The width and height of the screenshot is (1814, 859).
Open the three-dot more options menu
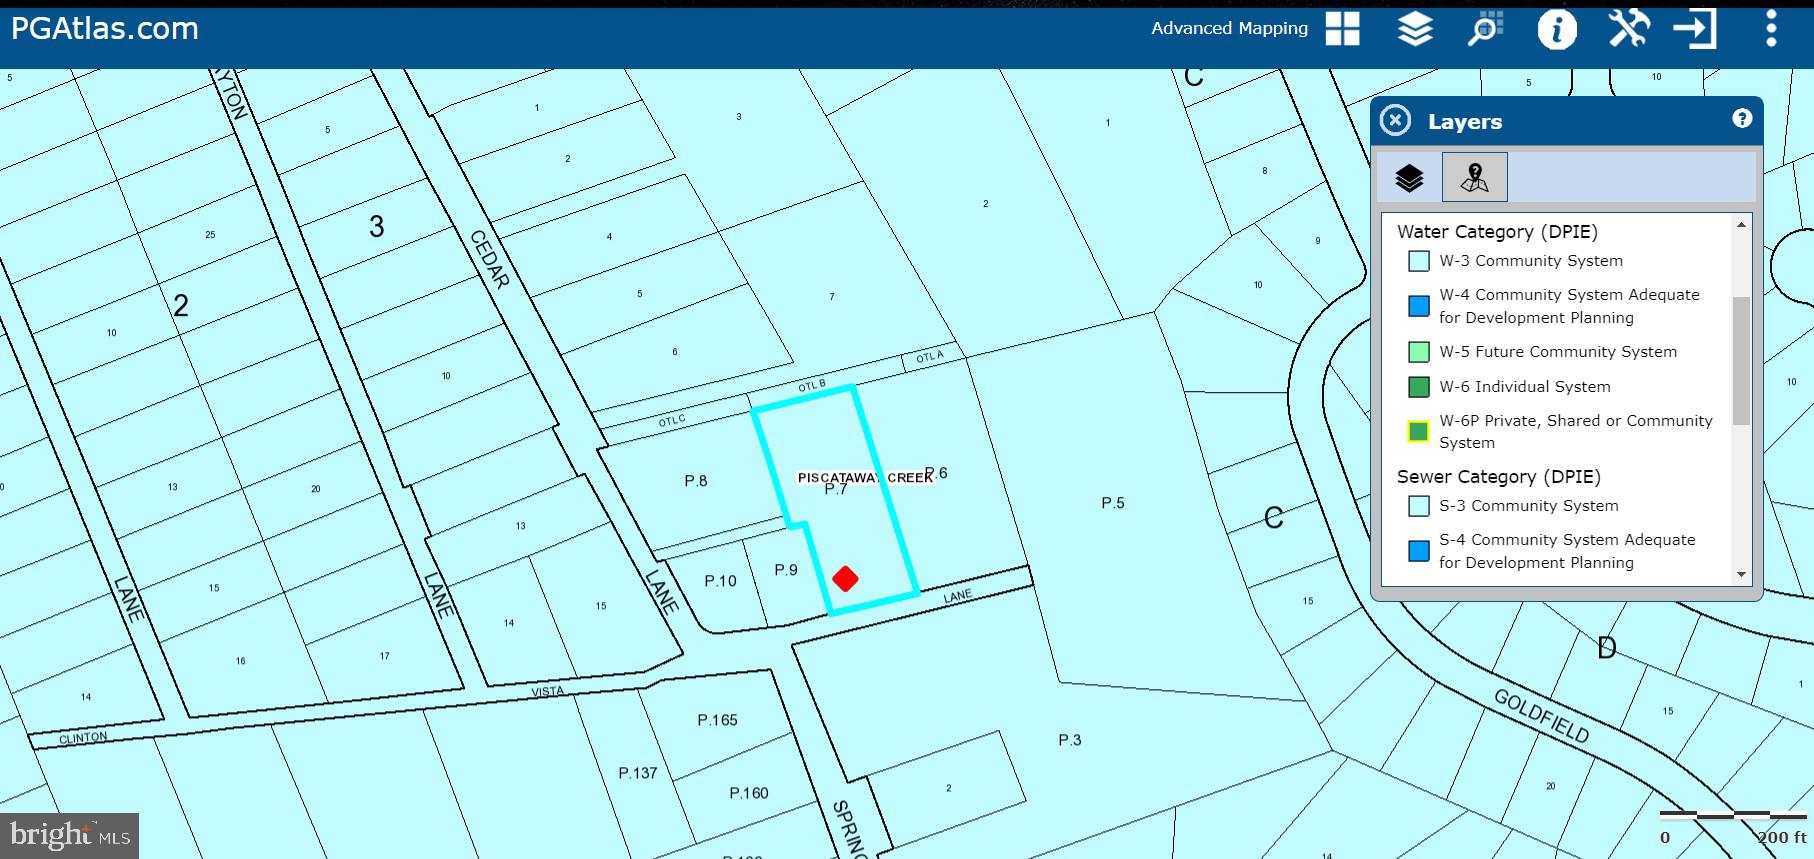pyautogui.click(x=1770, y=29)
